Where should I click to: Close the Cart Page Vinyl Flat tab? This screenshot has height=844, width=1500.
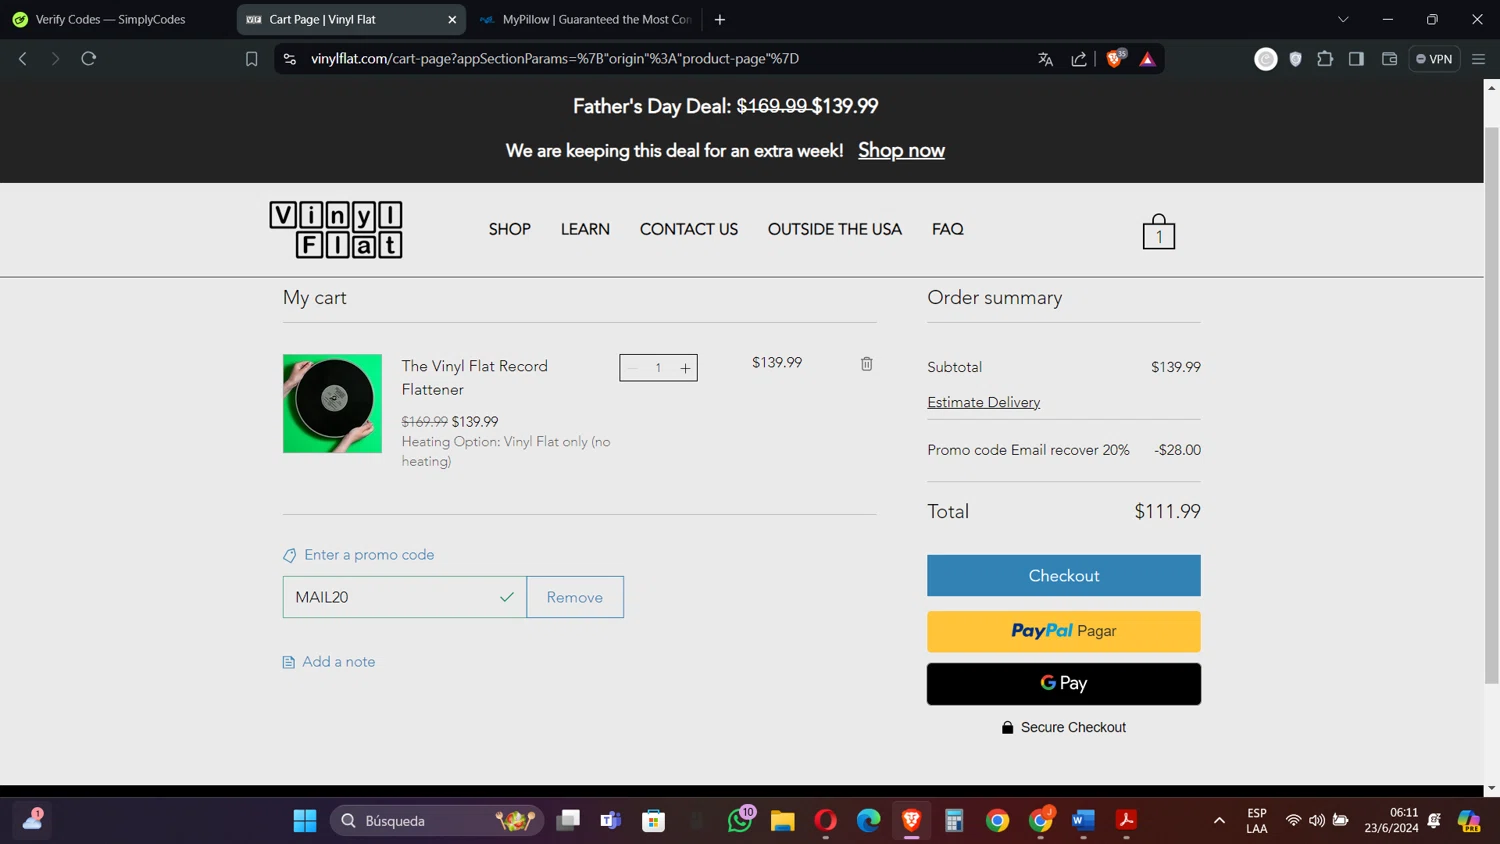click(x=452, y=19)
